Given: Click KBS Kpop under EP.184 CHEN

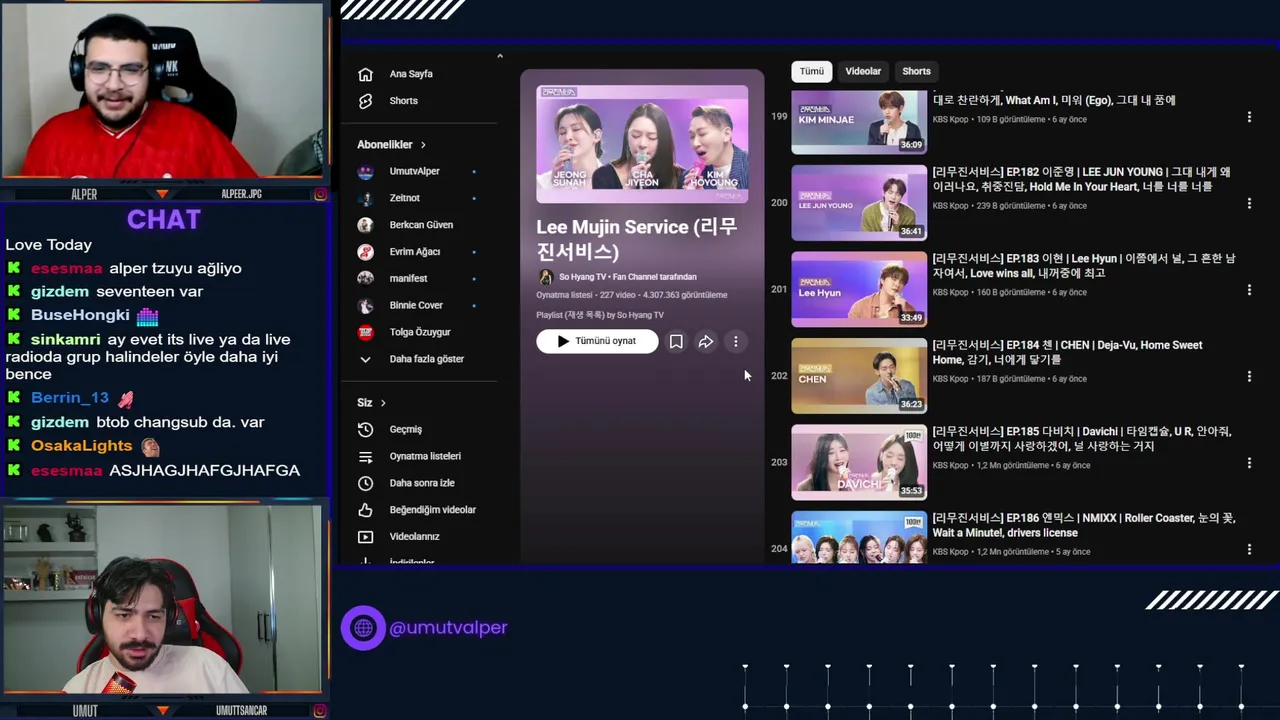Looking at the screenshot, I should click(950, 379).
